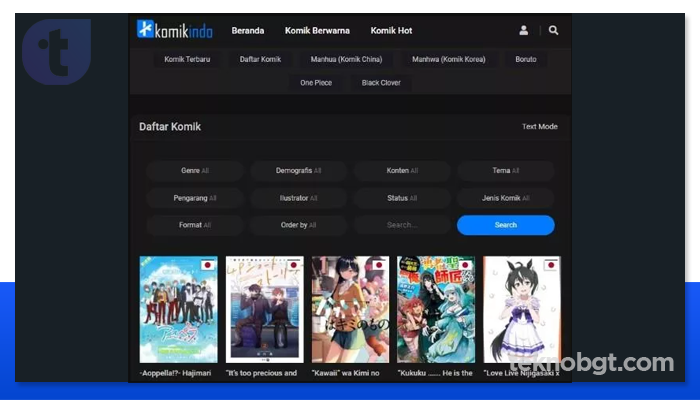The image size is (700, 400).
Task: Expand the Demografis filter dropdown
Action: coord(298,171)
